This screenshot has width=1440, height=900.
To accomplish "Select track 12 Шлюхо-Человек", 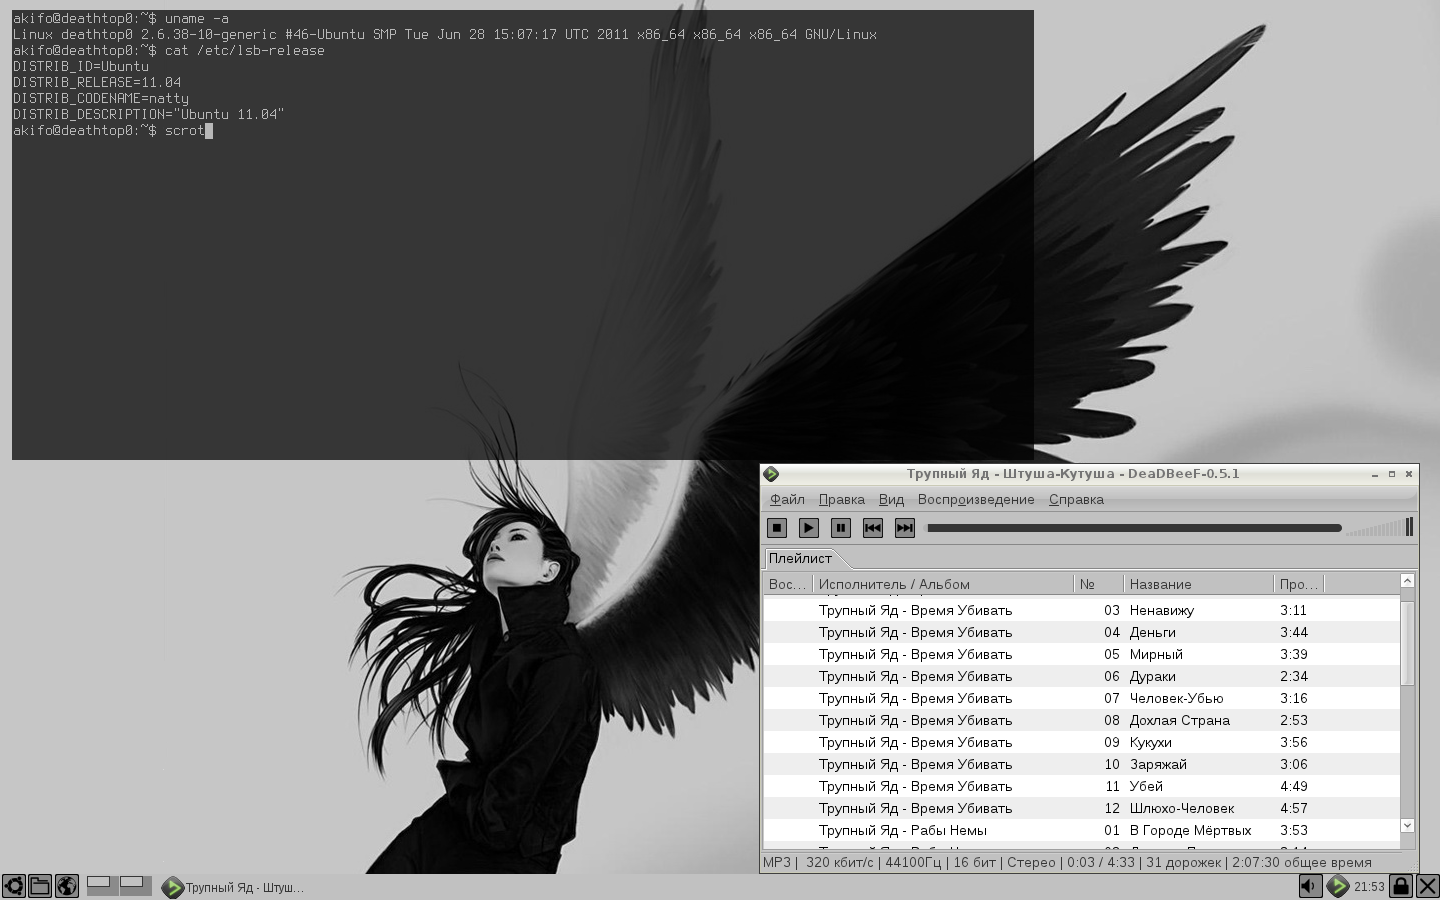I will tap(1082, 808).
